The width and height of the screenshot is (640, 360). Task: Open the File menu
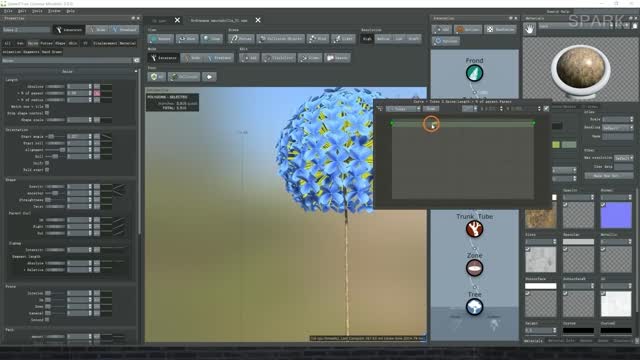[8, 11]
